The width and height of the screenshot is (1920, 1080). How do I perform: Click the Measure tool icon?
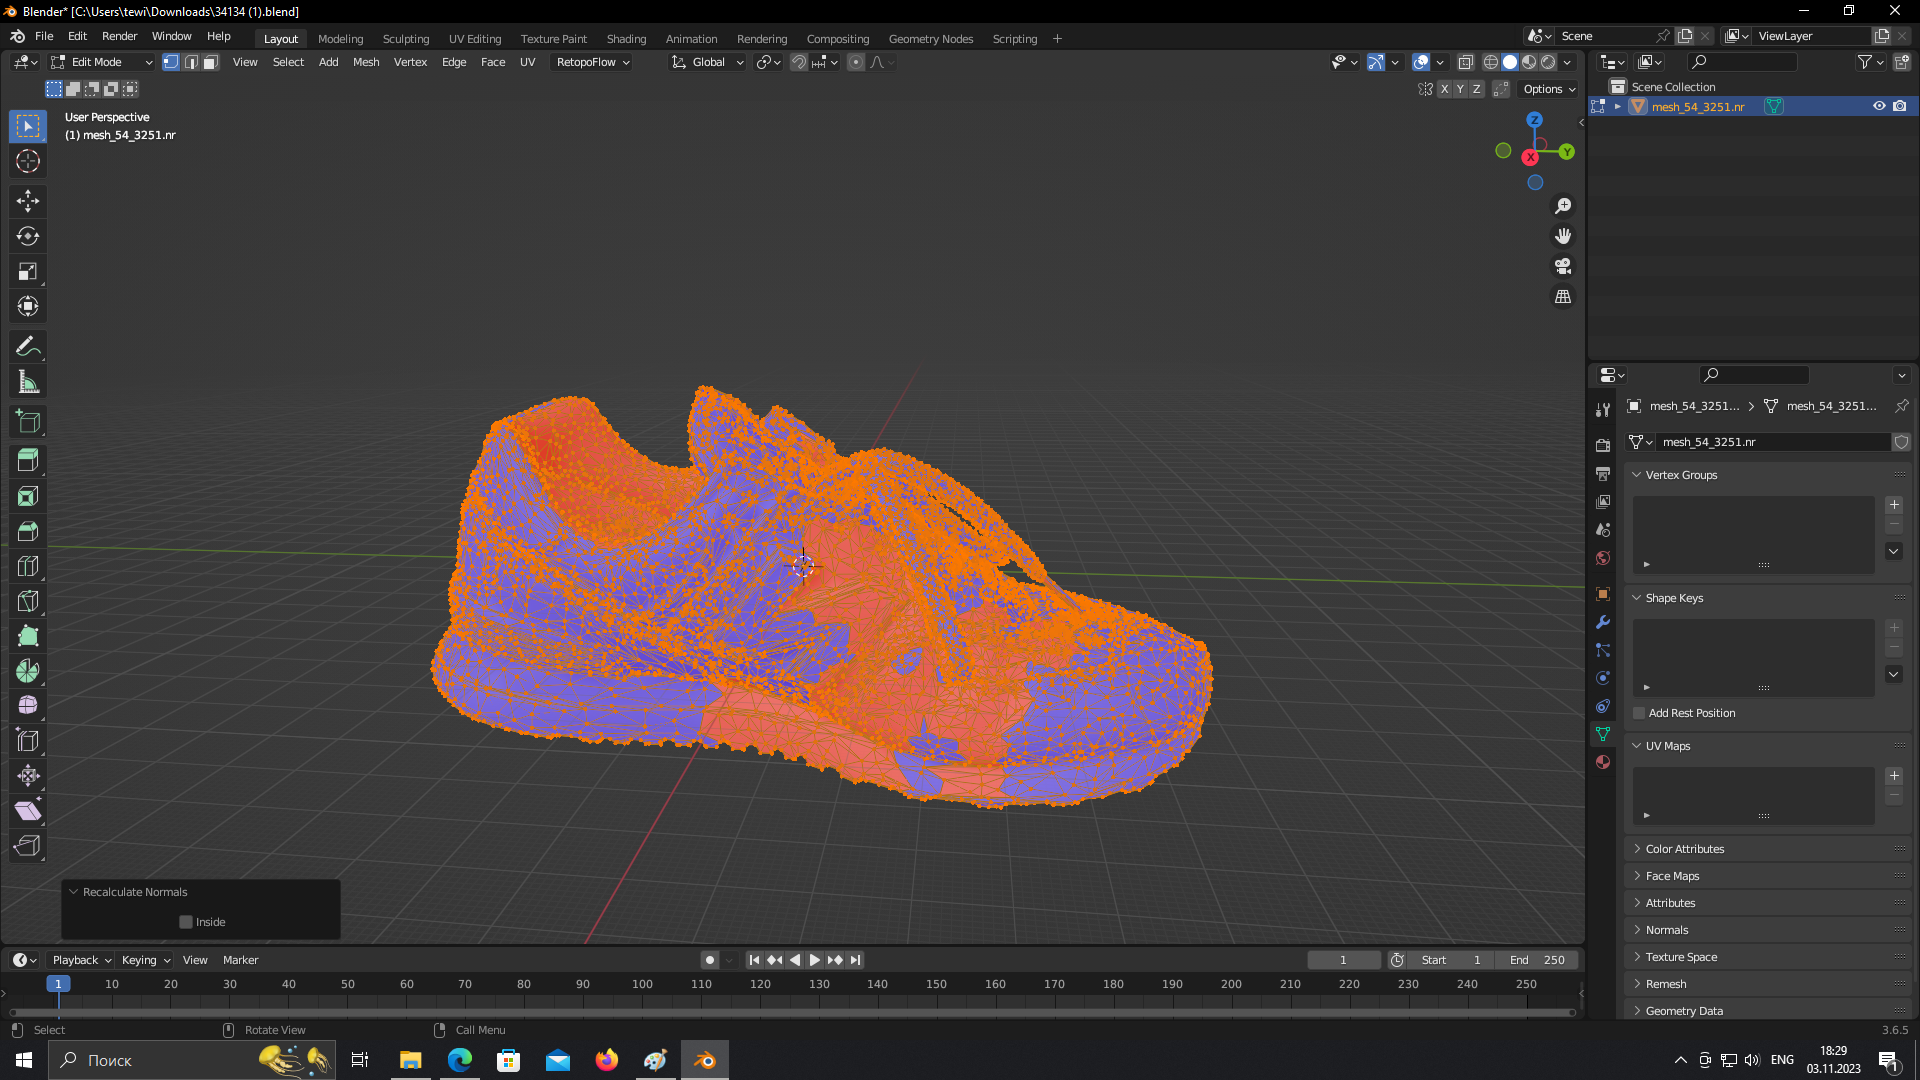pos(29,382)
